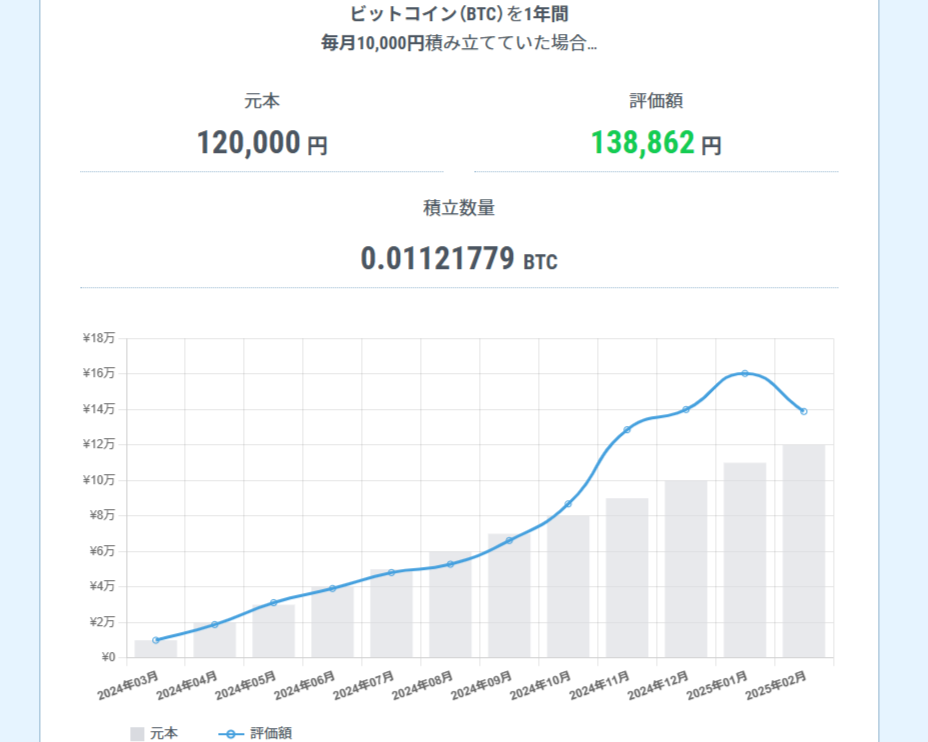The width and height of the screenshot is (928, 742).
Task: Click the 2024年10月 data point on the line
Action: (568, 504)
